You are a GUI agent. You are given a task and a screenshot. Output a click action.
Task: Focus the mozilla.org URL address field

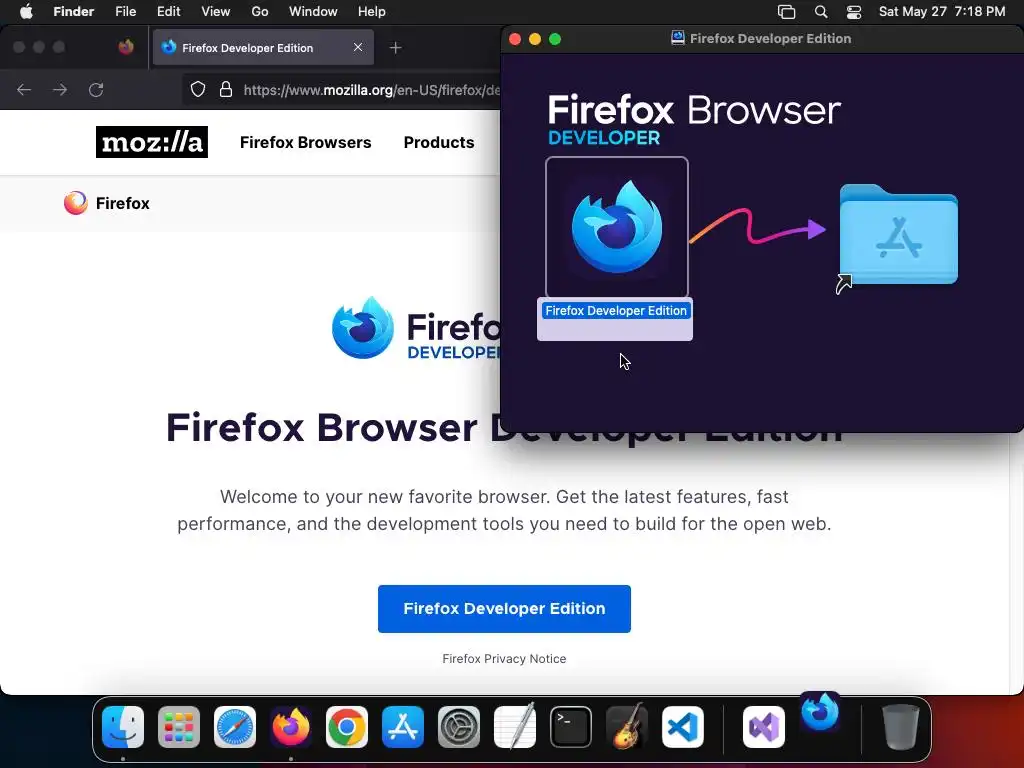coord(371,90)
